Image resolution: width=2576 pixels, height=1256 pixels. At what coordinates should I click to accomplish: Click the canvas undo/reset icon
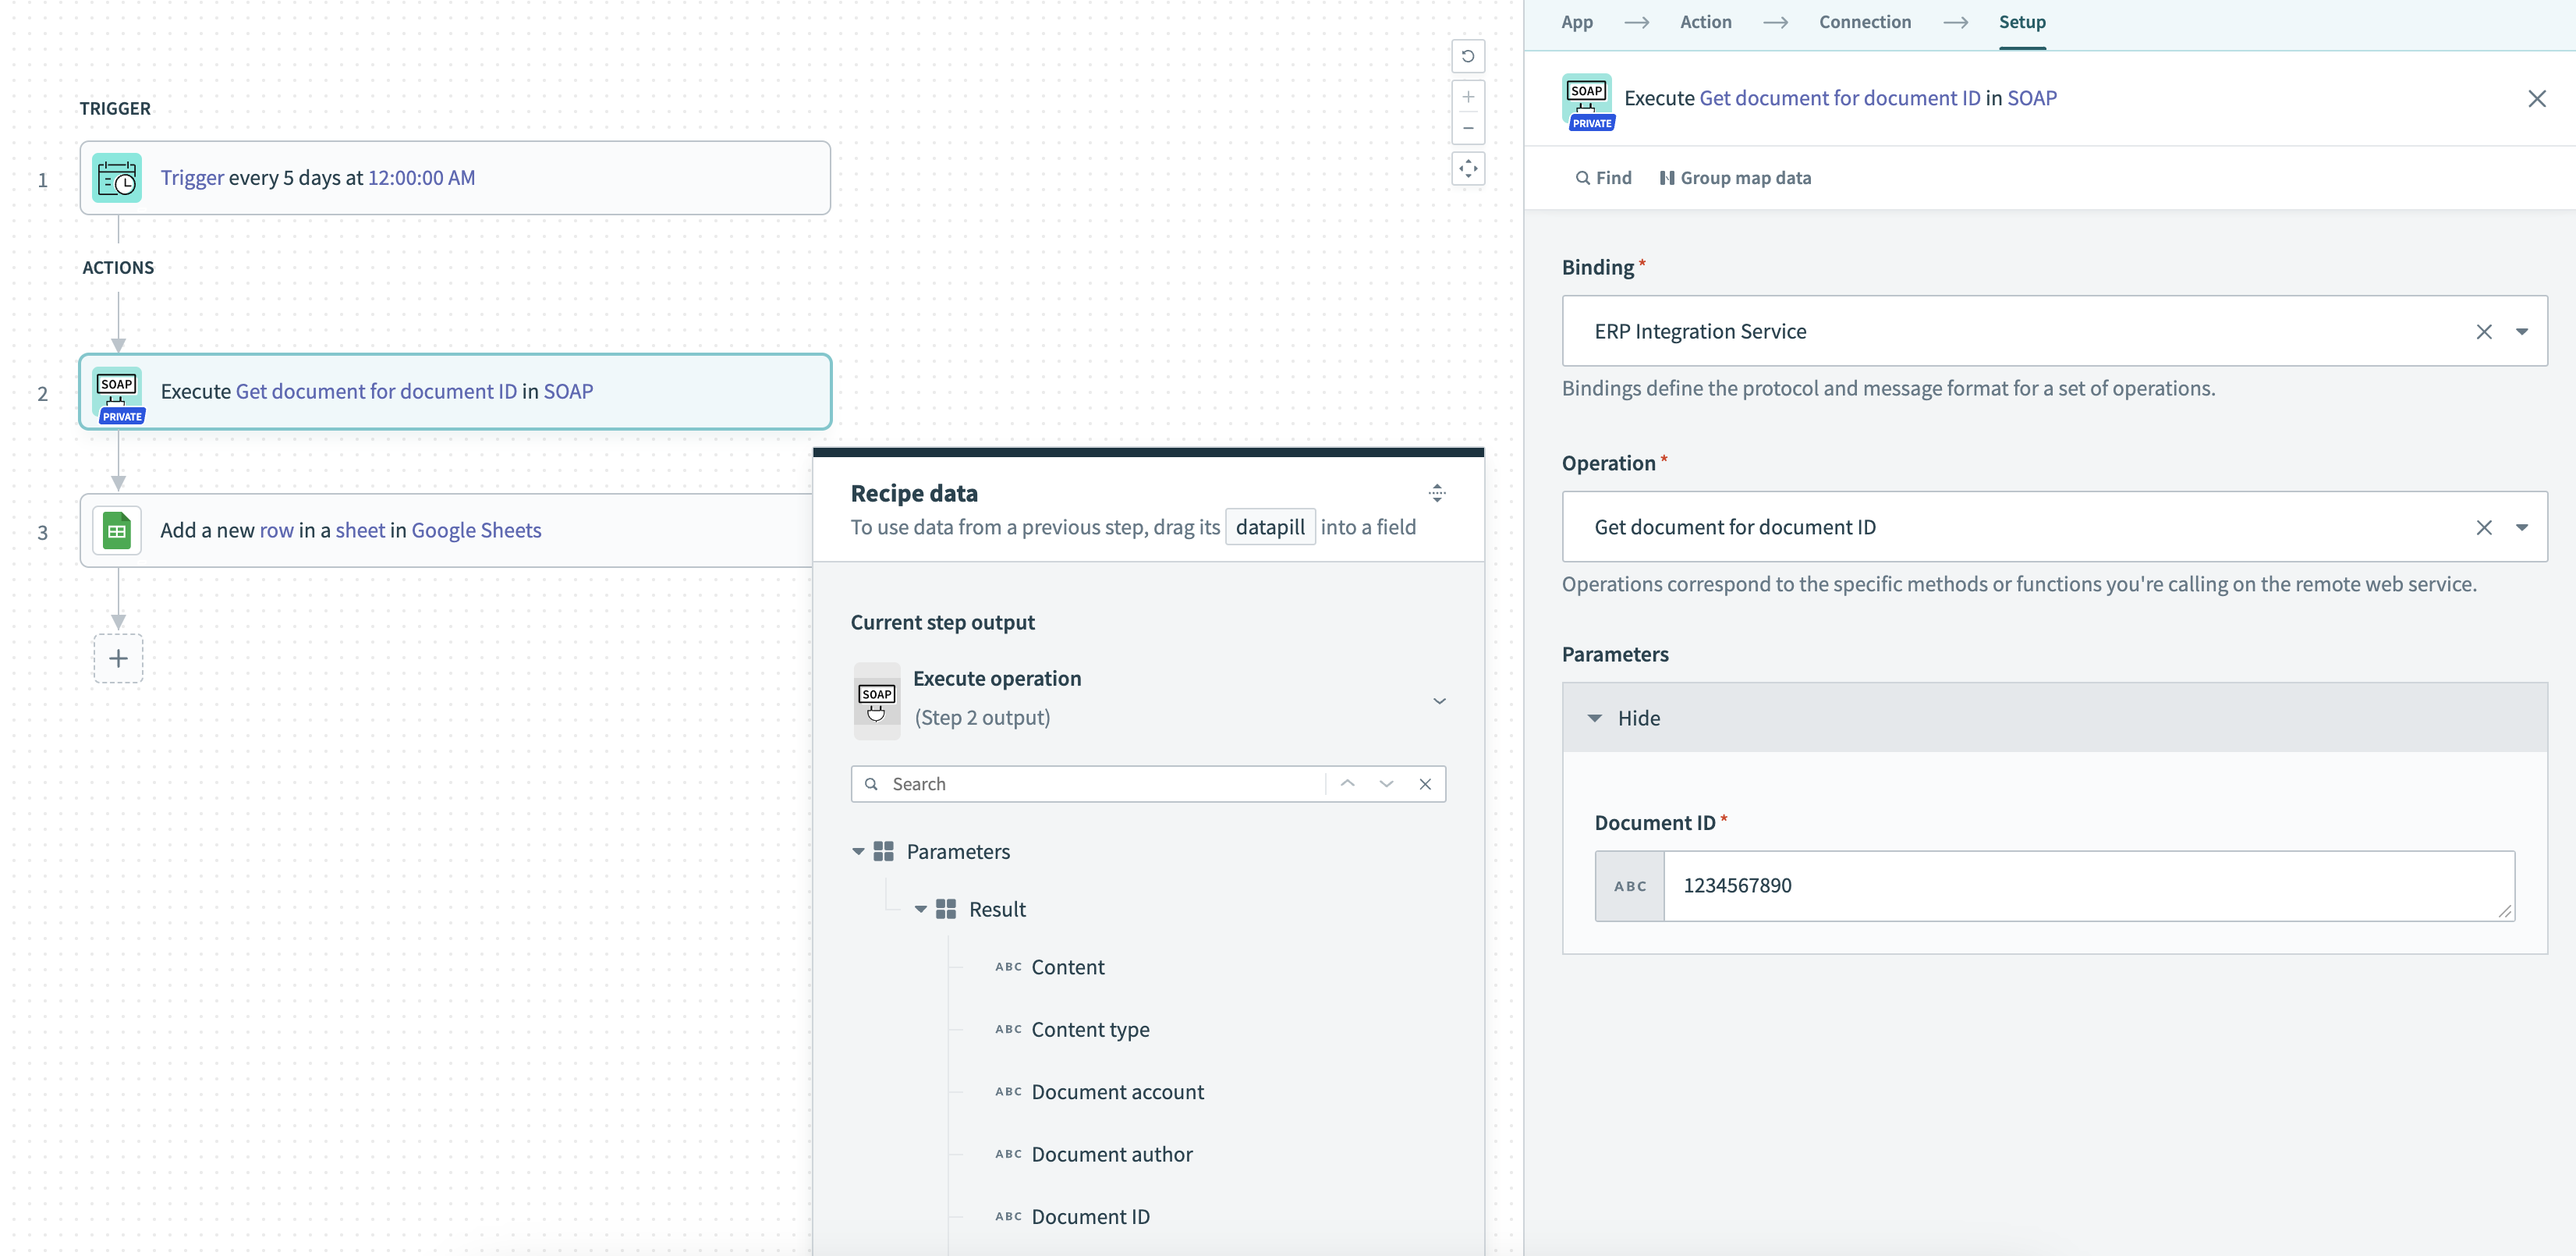(x=1467, y=56)
